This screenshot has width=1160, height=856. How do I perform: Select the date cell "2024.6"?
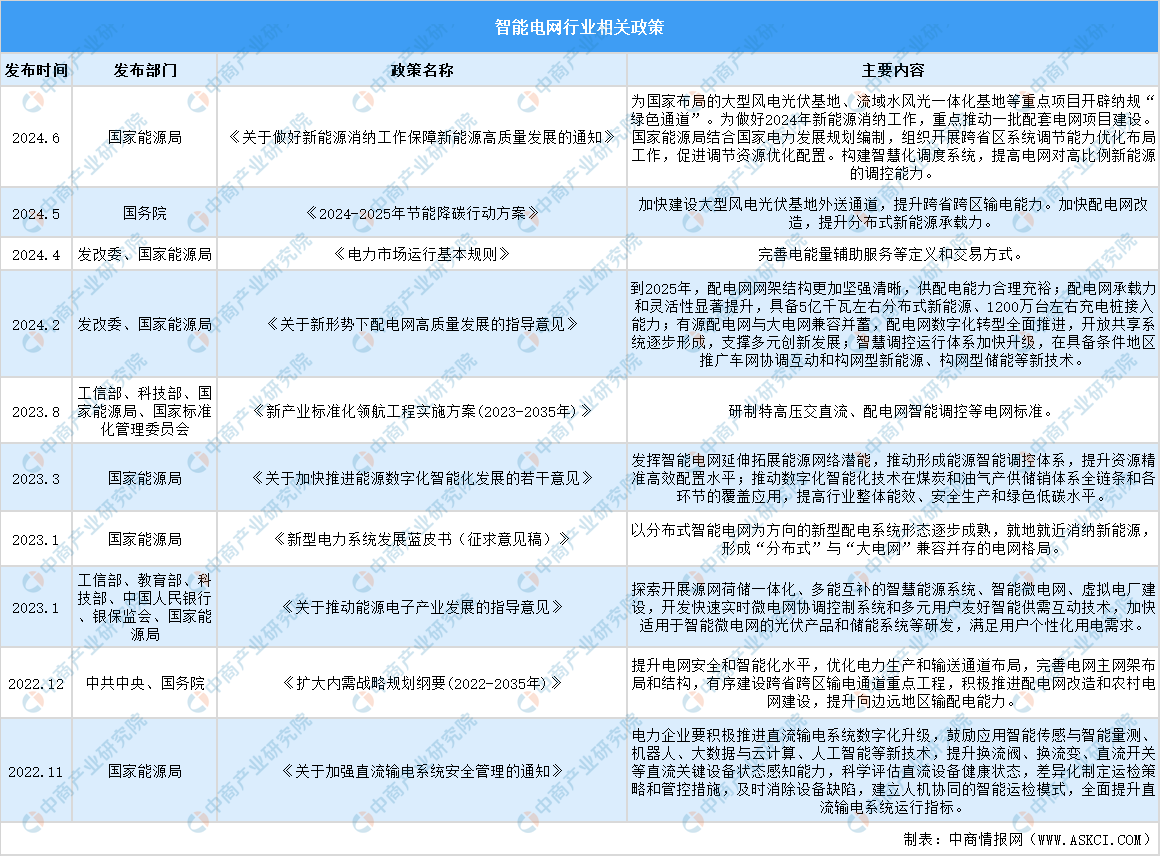coord(36,138)
